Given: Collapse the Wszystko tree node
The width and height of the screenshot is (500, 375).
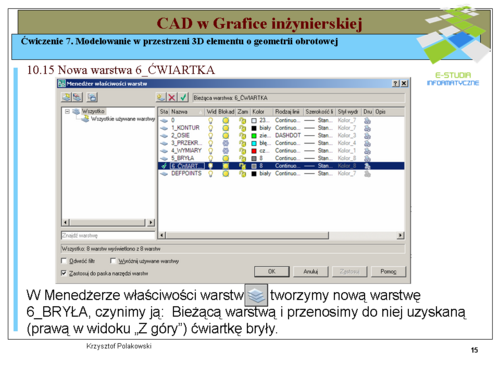Looking at the screenshot, I should pos(67,111).
